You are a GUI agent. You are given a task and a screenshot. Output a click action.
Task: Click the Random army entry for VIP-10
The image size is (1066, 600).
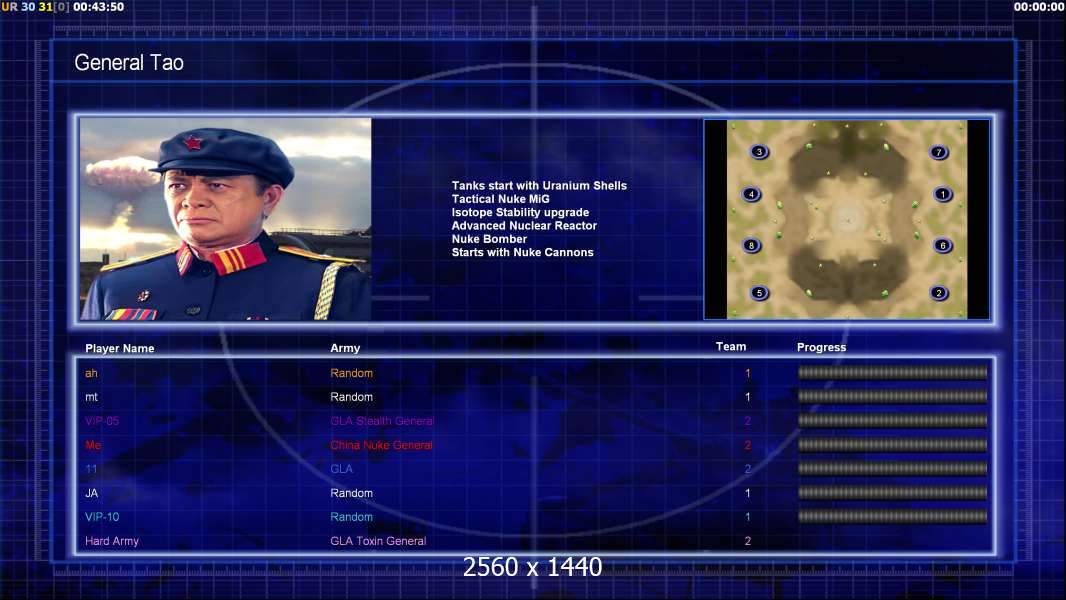click(x=351, y=517)
